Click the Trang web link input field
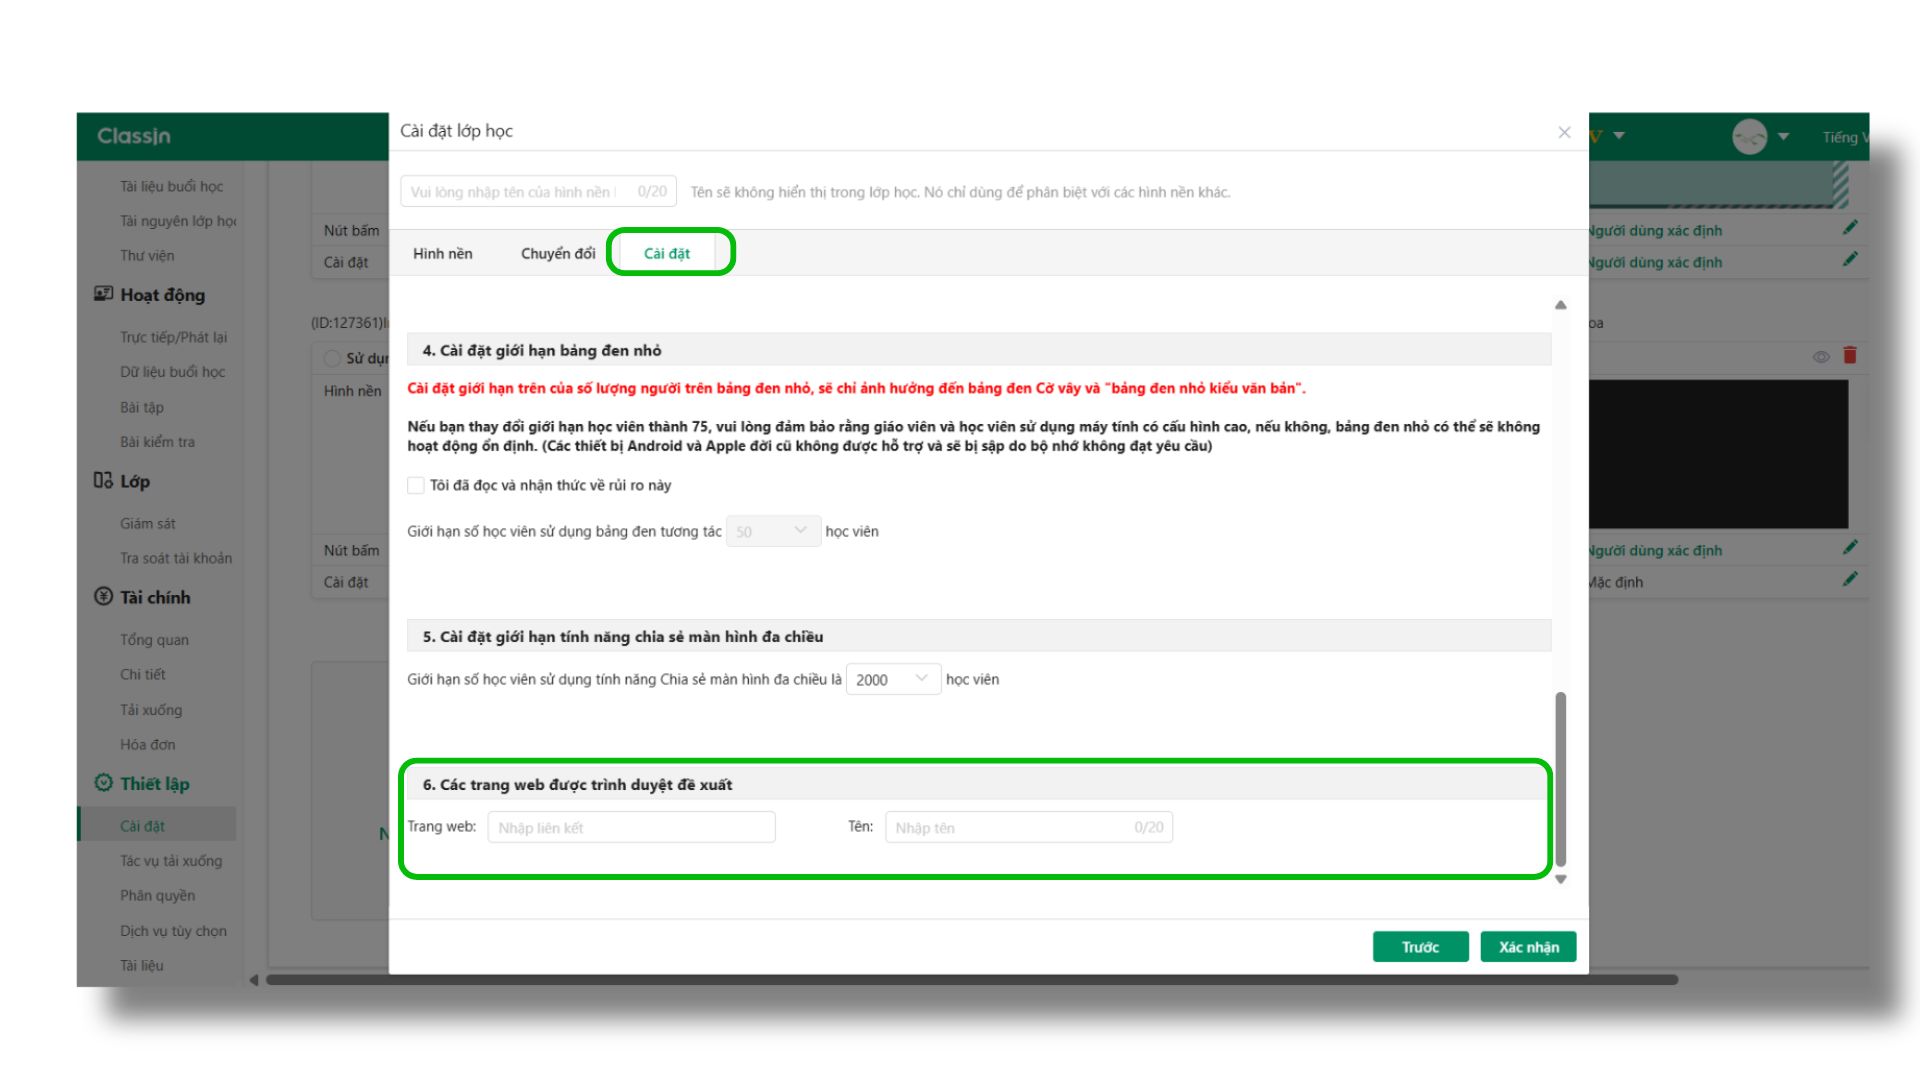Screen dimensions: 1920x1080 click(x=631, y=827)
